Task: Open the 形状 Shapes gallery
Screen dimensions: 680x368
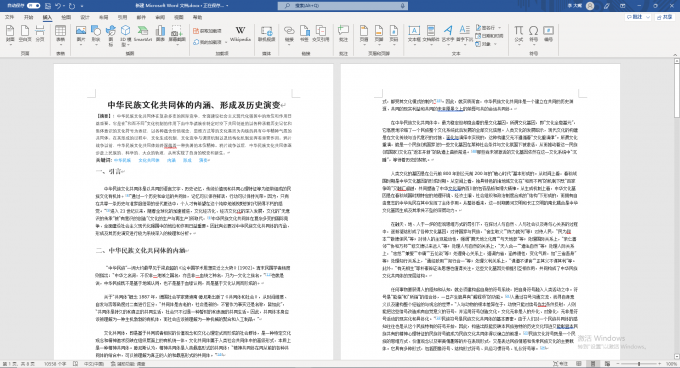Action: point(96,35)
